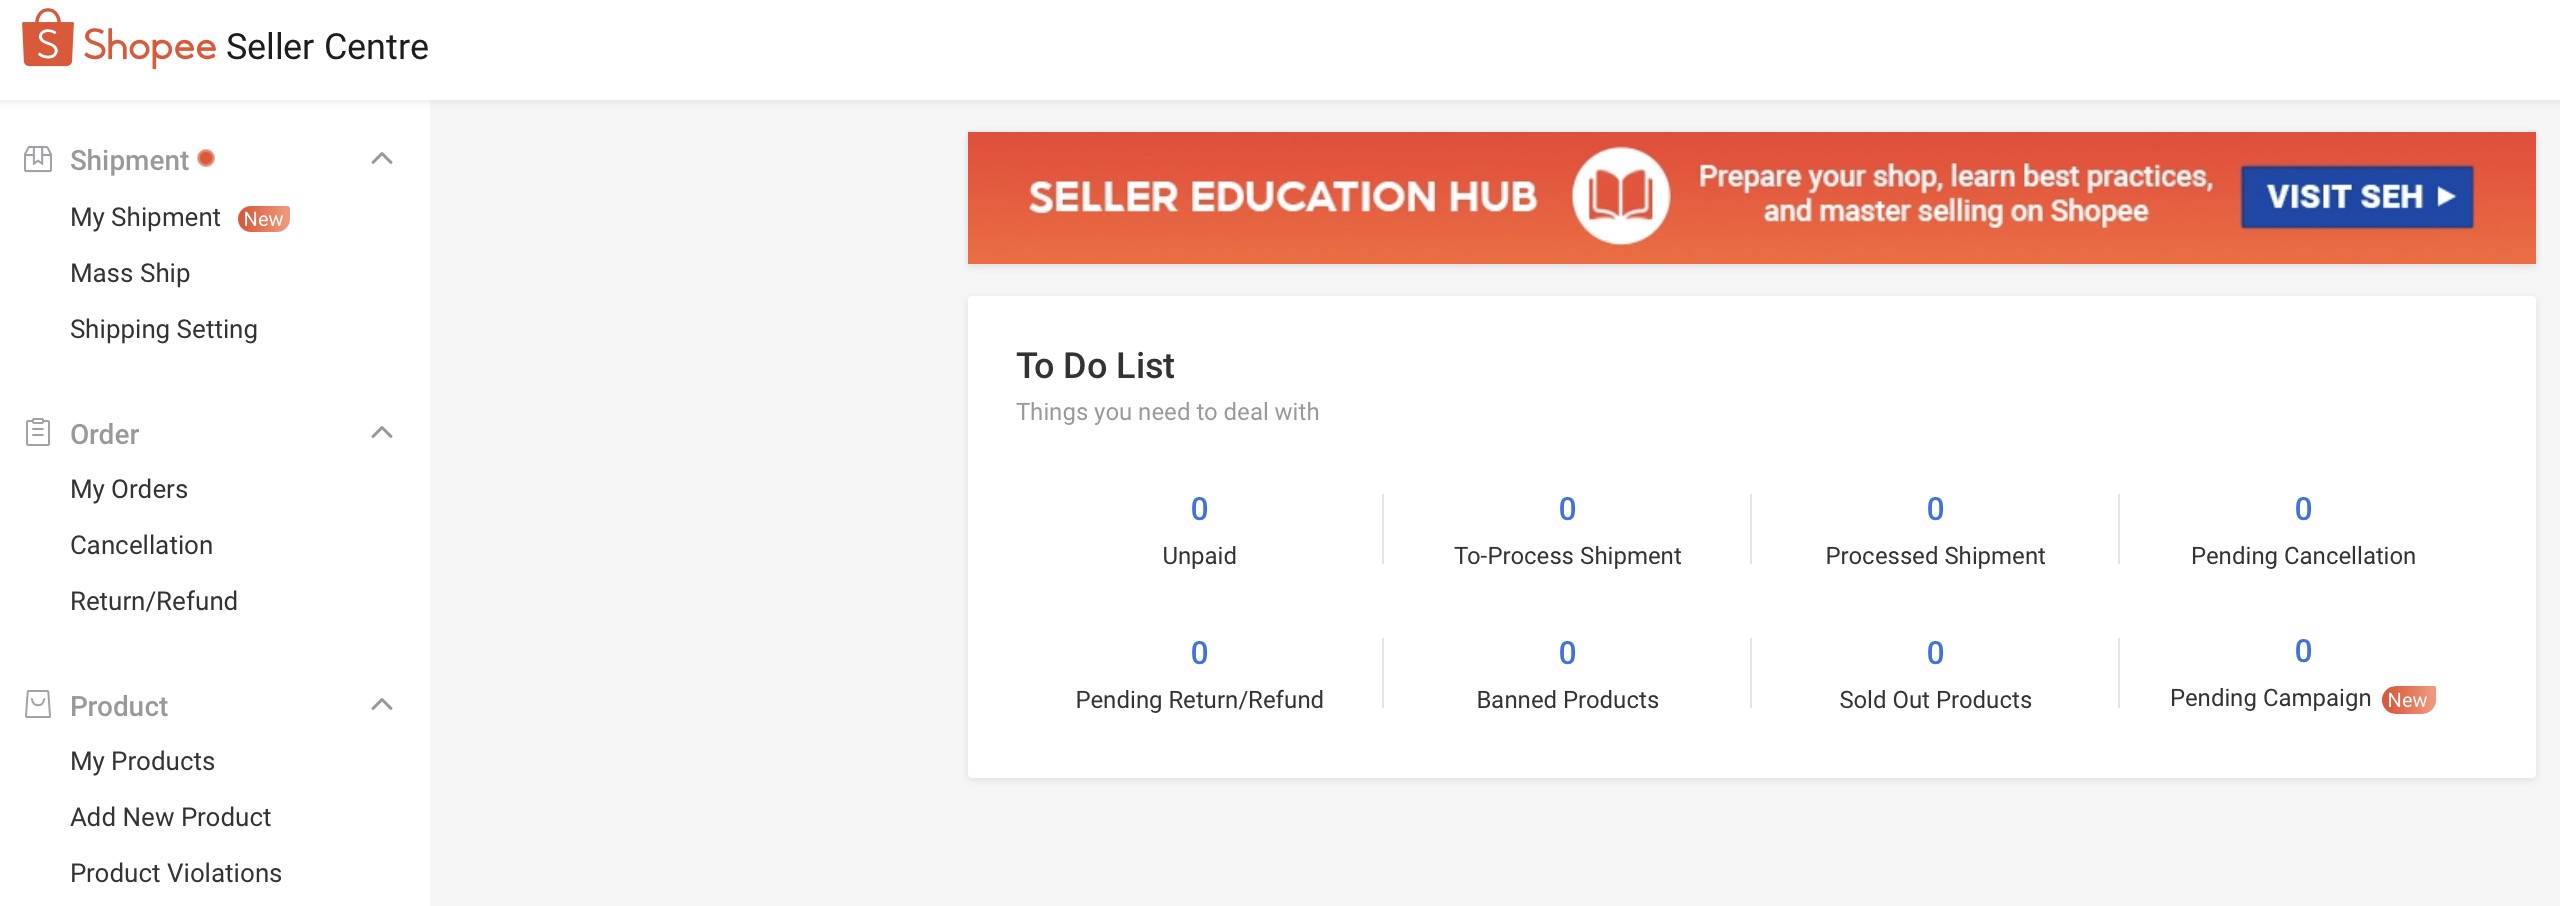View To-Process Shipment items
Screen dimensions: 2560x906
coord(1567,510)
